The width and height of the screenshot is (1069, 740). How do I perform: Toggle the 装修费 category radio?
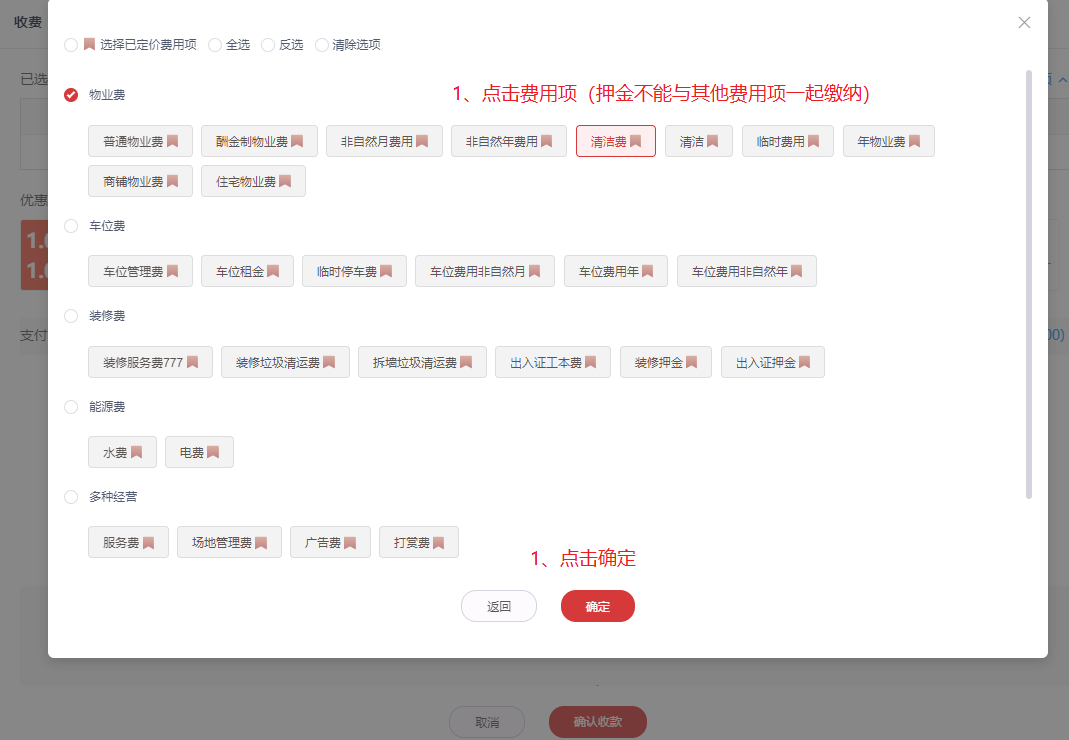point(71,316)
